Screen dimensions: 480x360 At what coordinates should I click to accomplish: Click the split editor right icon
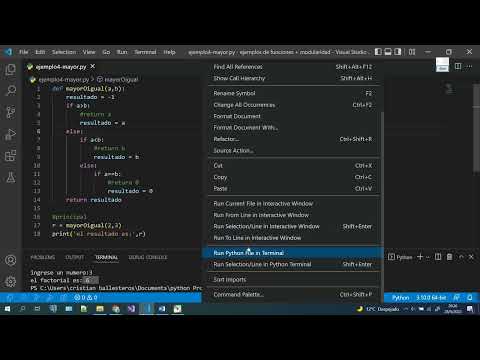pyautogui.click(x=458, y=66)
